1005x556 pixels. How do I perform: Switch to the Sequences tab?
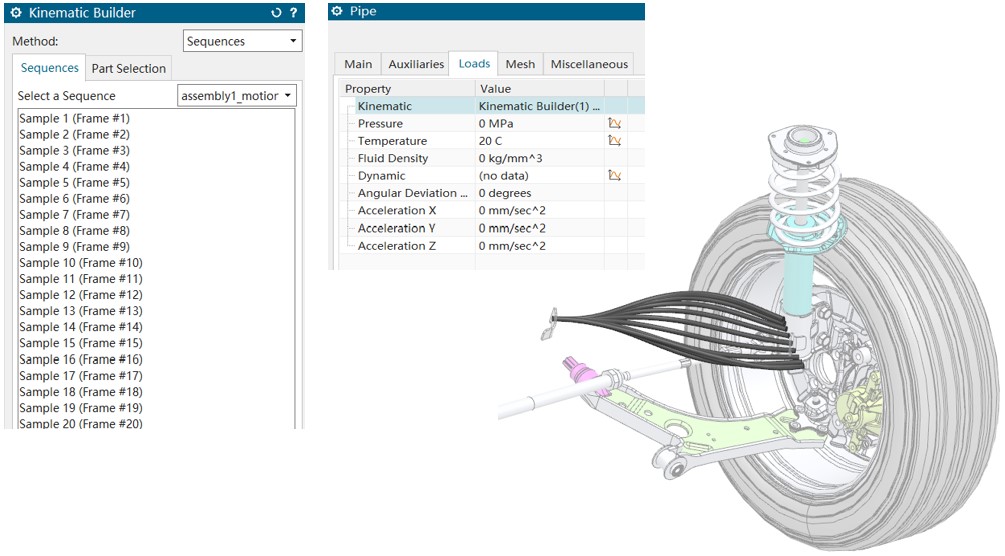(49, 68)
